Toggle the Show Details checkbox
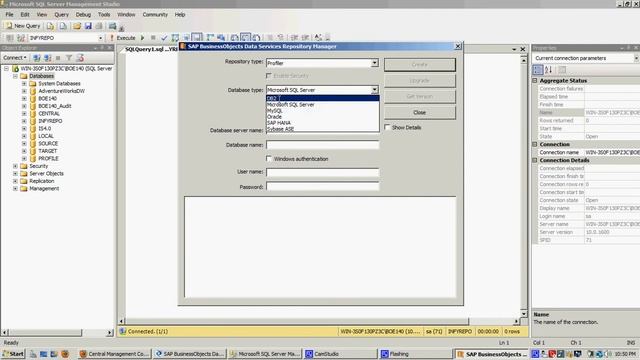The image size is (640, 360). coord(387,127)
